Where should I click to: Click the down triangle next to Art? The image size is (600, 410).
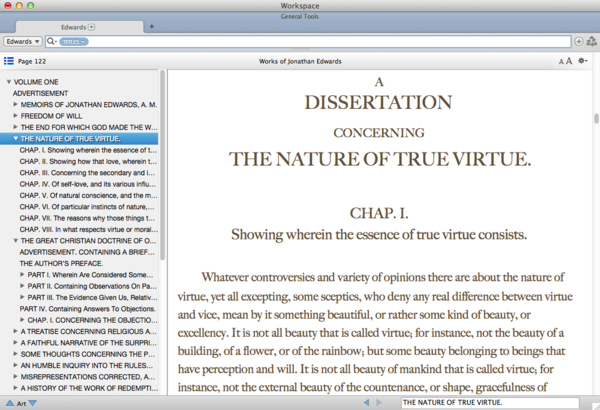[33, 403]
